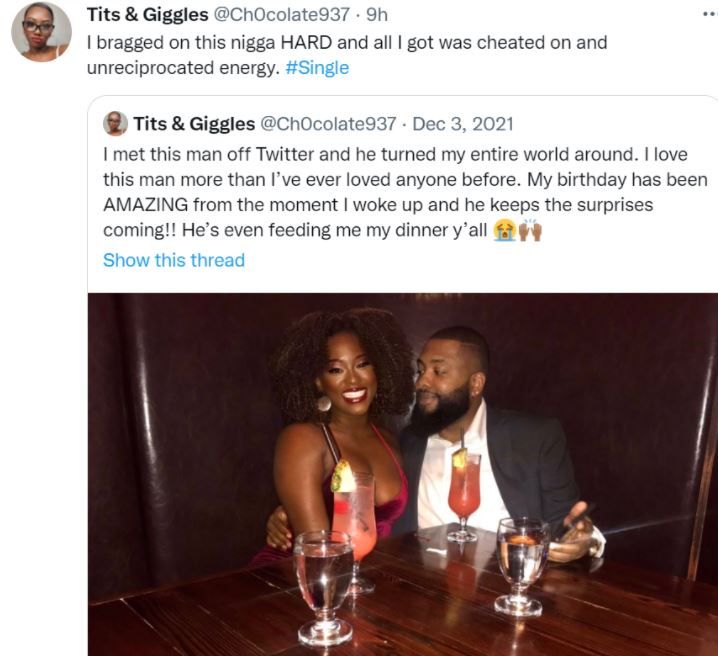Enlarge the couple's dinner photo
The width and height of the screenshot is (718, 656).
click(400, 470)
